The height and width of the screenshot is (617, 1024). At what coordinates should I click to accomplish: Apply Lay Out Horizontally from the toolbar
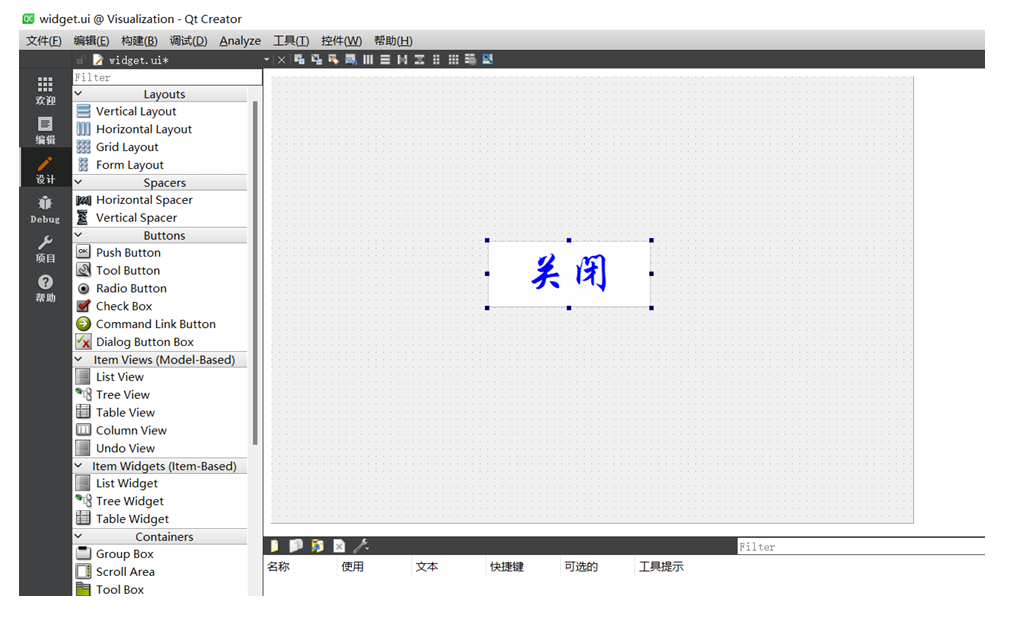[x=368, y=59]
